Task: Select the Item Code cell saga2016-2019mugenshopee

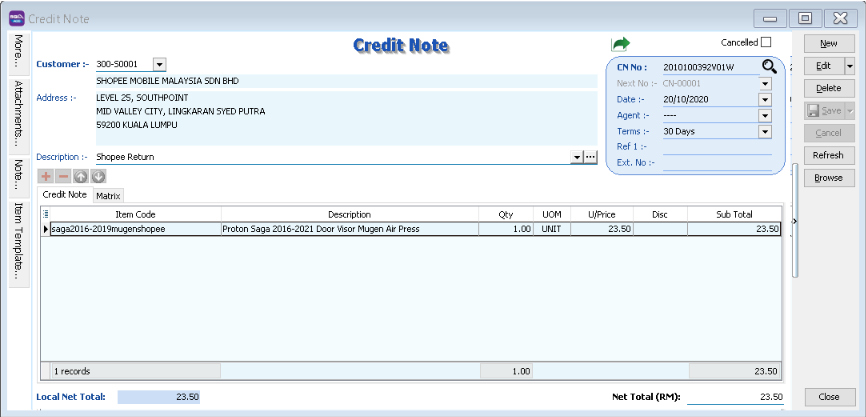Action: [132, 229]
